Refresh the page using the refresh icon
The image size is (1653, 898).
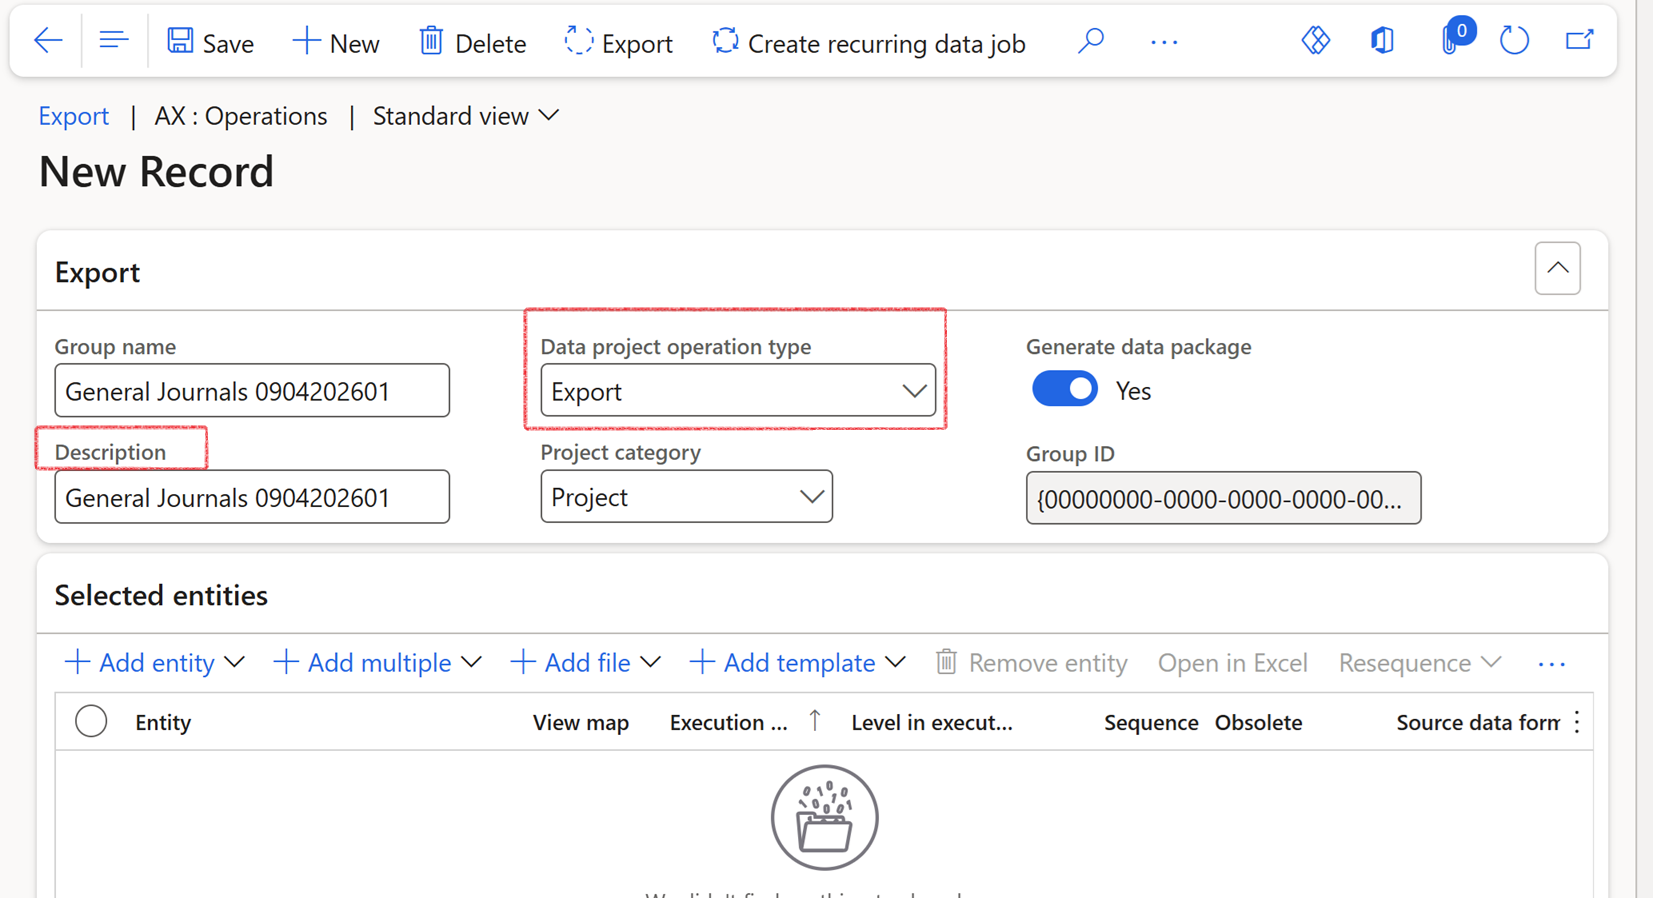tap(1514, 41)
